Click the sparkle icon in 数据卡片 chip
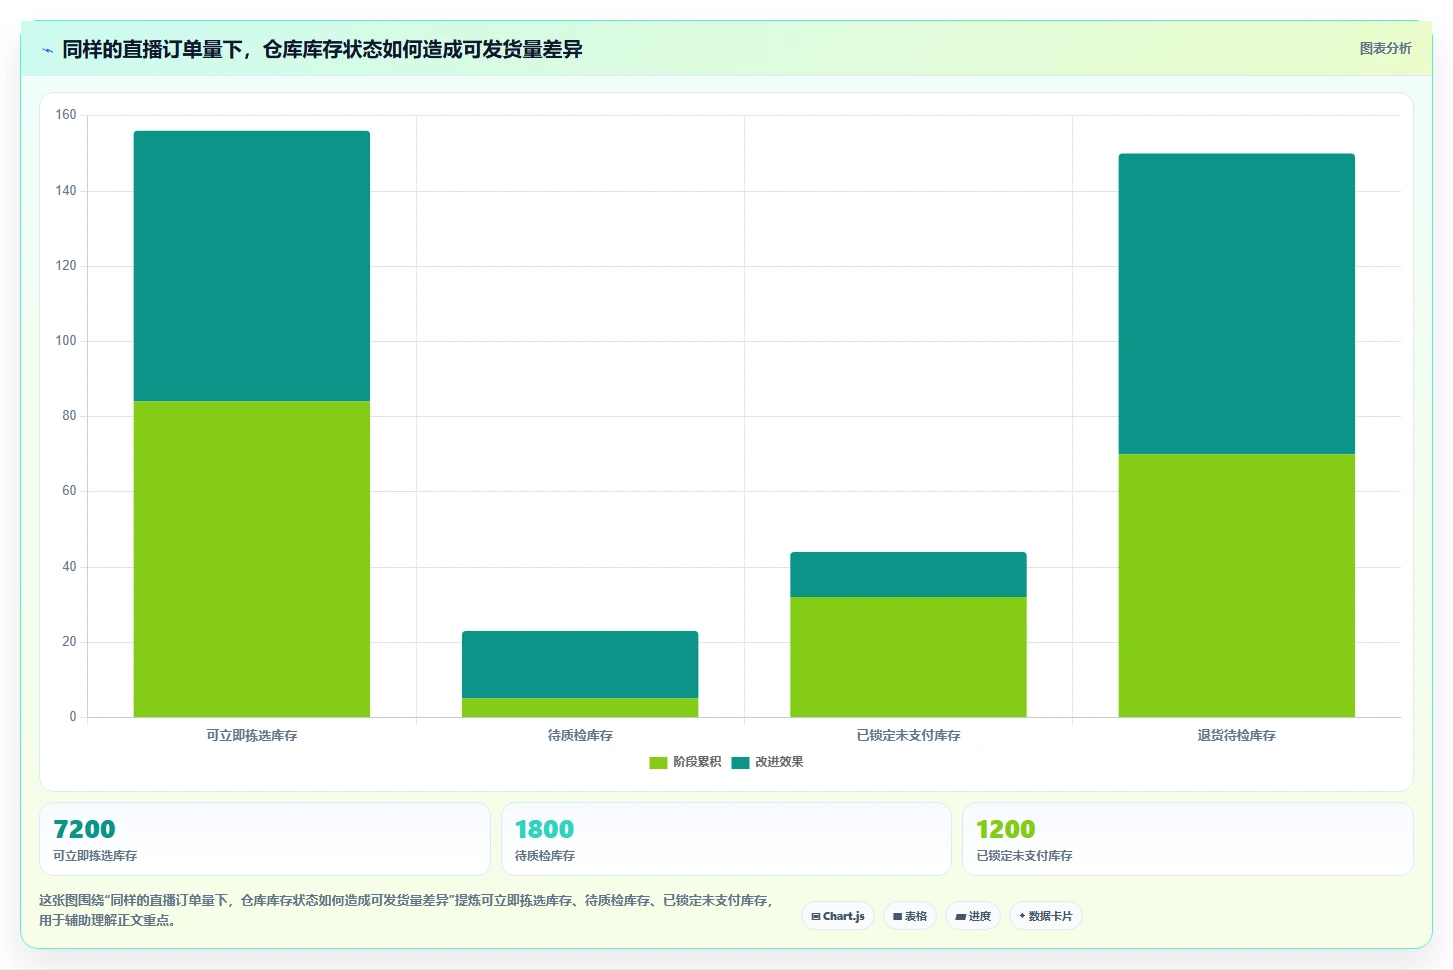The image size is (1453, 970). [x=1022, y=916]
